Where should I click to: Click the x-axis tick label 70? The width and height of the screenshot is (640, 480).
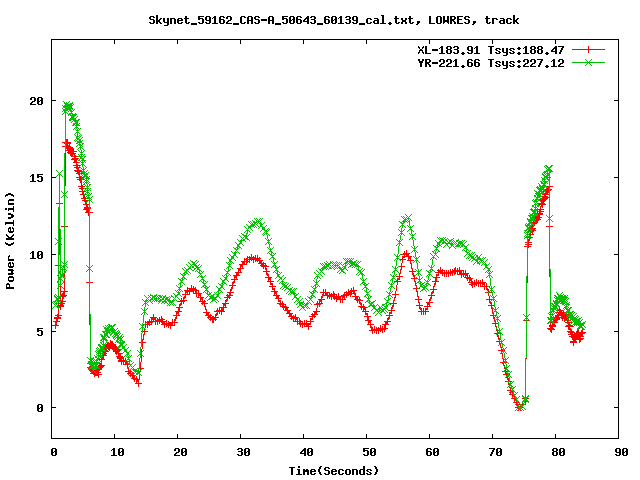coord(495,452)
